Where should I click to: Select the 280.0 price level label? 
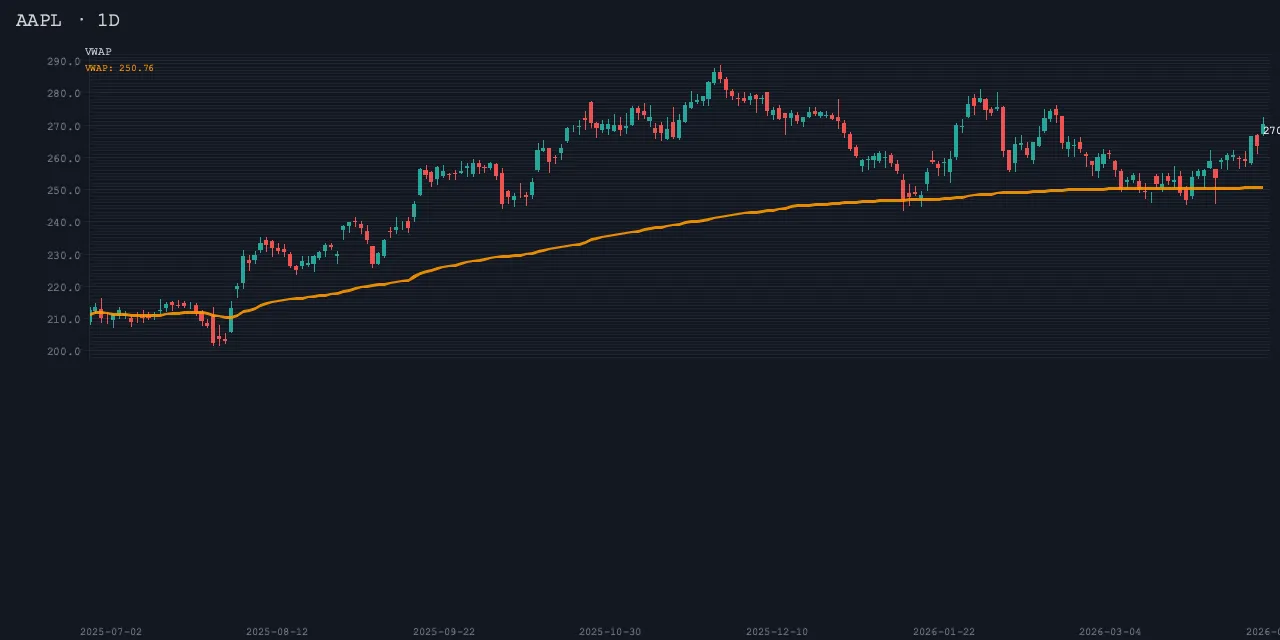point(63,94)
